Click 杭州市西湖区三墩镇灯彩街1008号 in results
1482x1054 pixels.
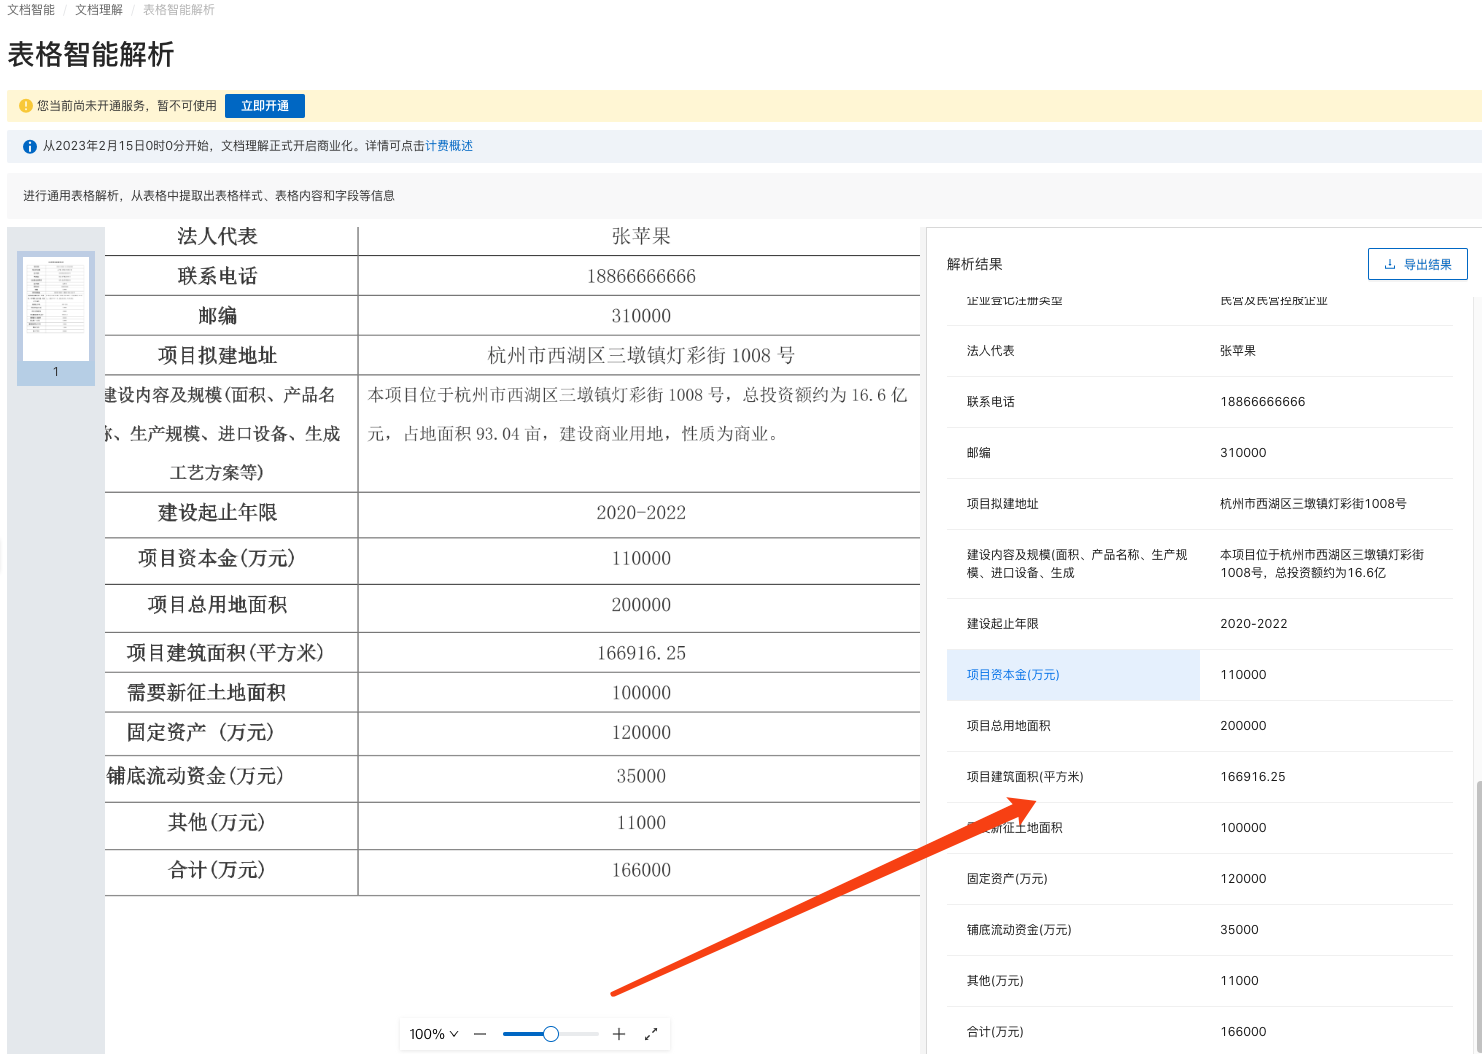[x=1313, y=504]
